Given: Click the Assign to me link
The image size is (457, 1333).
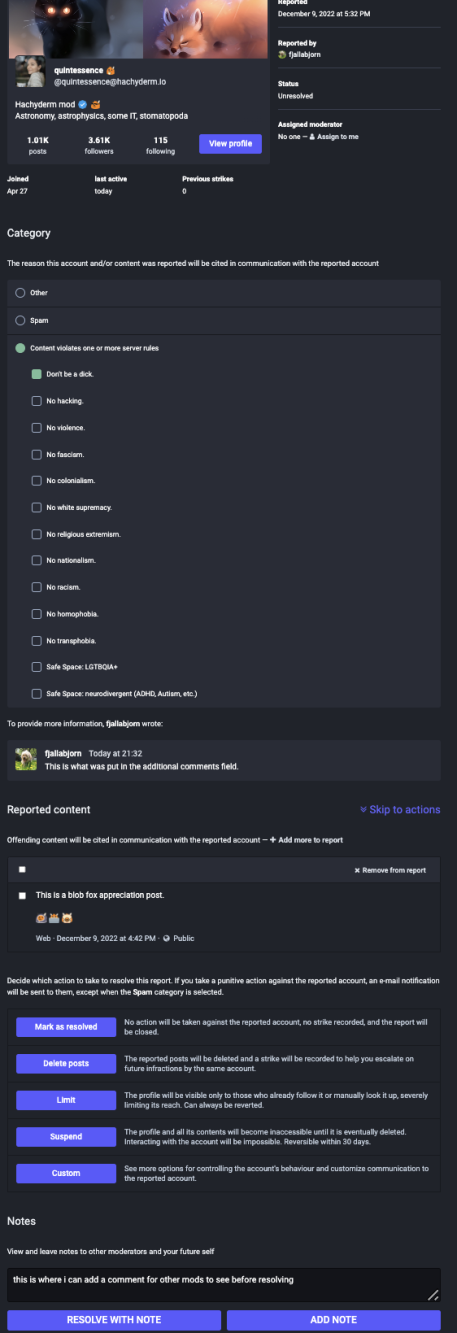Looking at the screenshot, I should (x=337, y=135).
